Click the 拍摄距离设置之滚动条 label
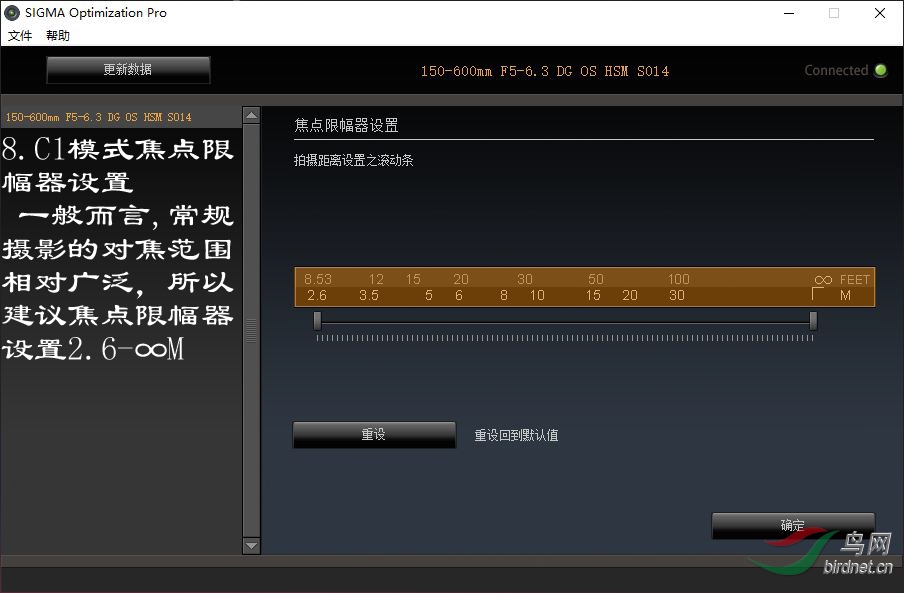The width and height of the screenshot is (904, 593). point(353,160)
